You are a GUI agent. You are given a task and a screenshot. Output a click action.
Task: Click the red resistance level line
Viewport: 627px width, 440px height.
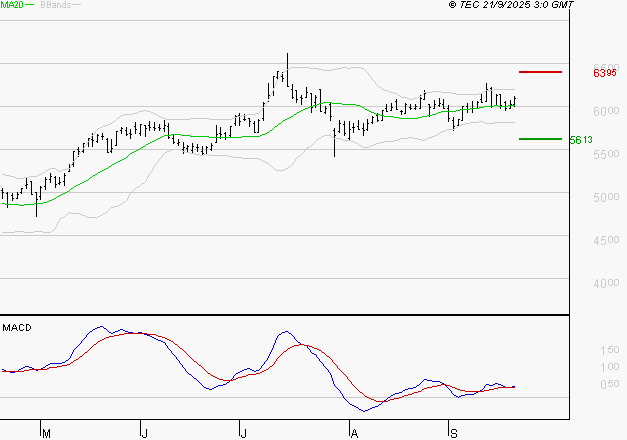point(540,72)
